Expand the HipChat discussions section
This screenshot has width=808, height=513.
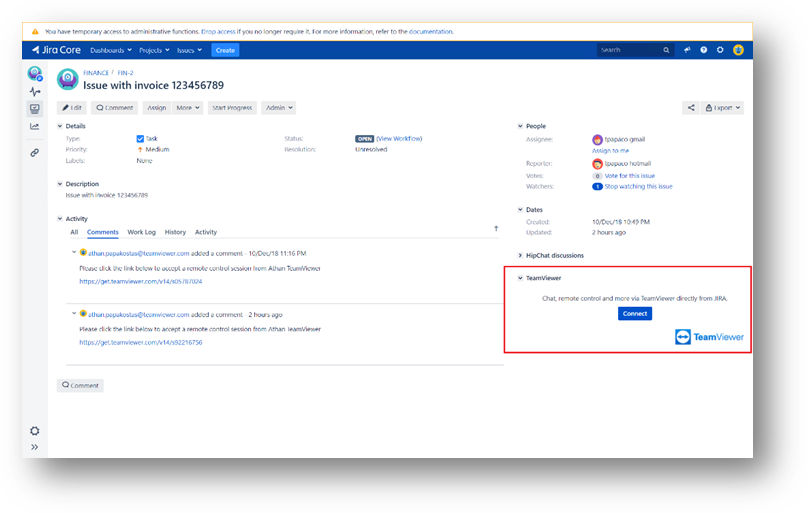(x=520, y=255)
